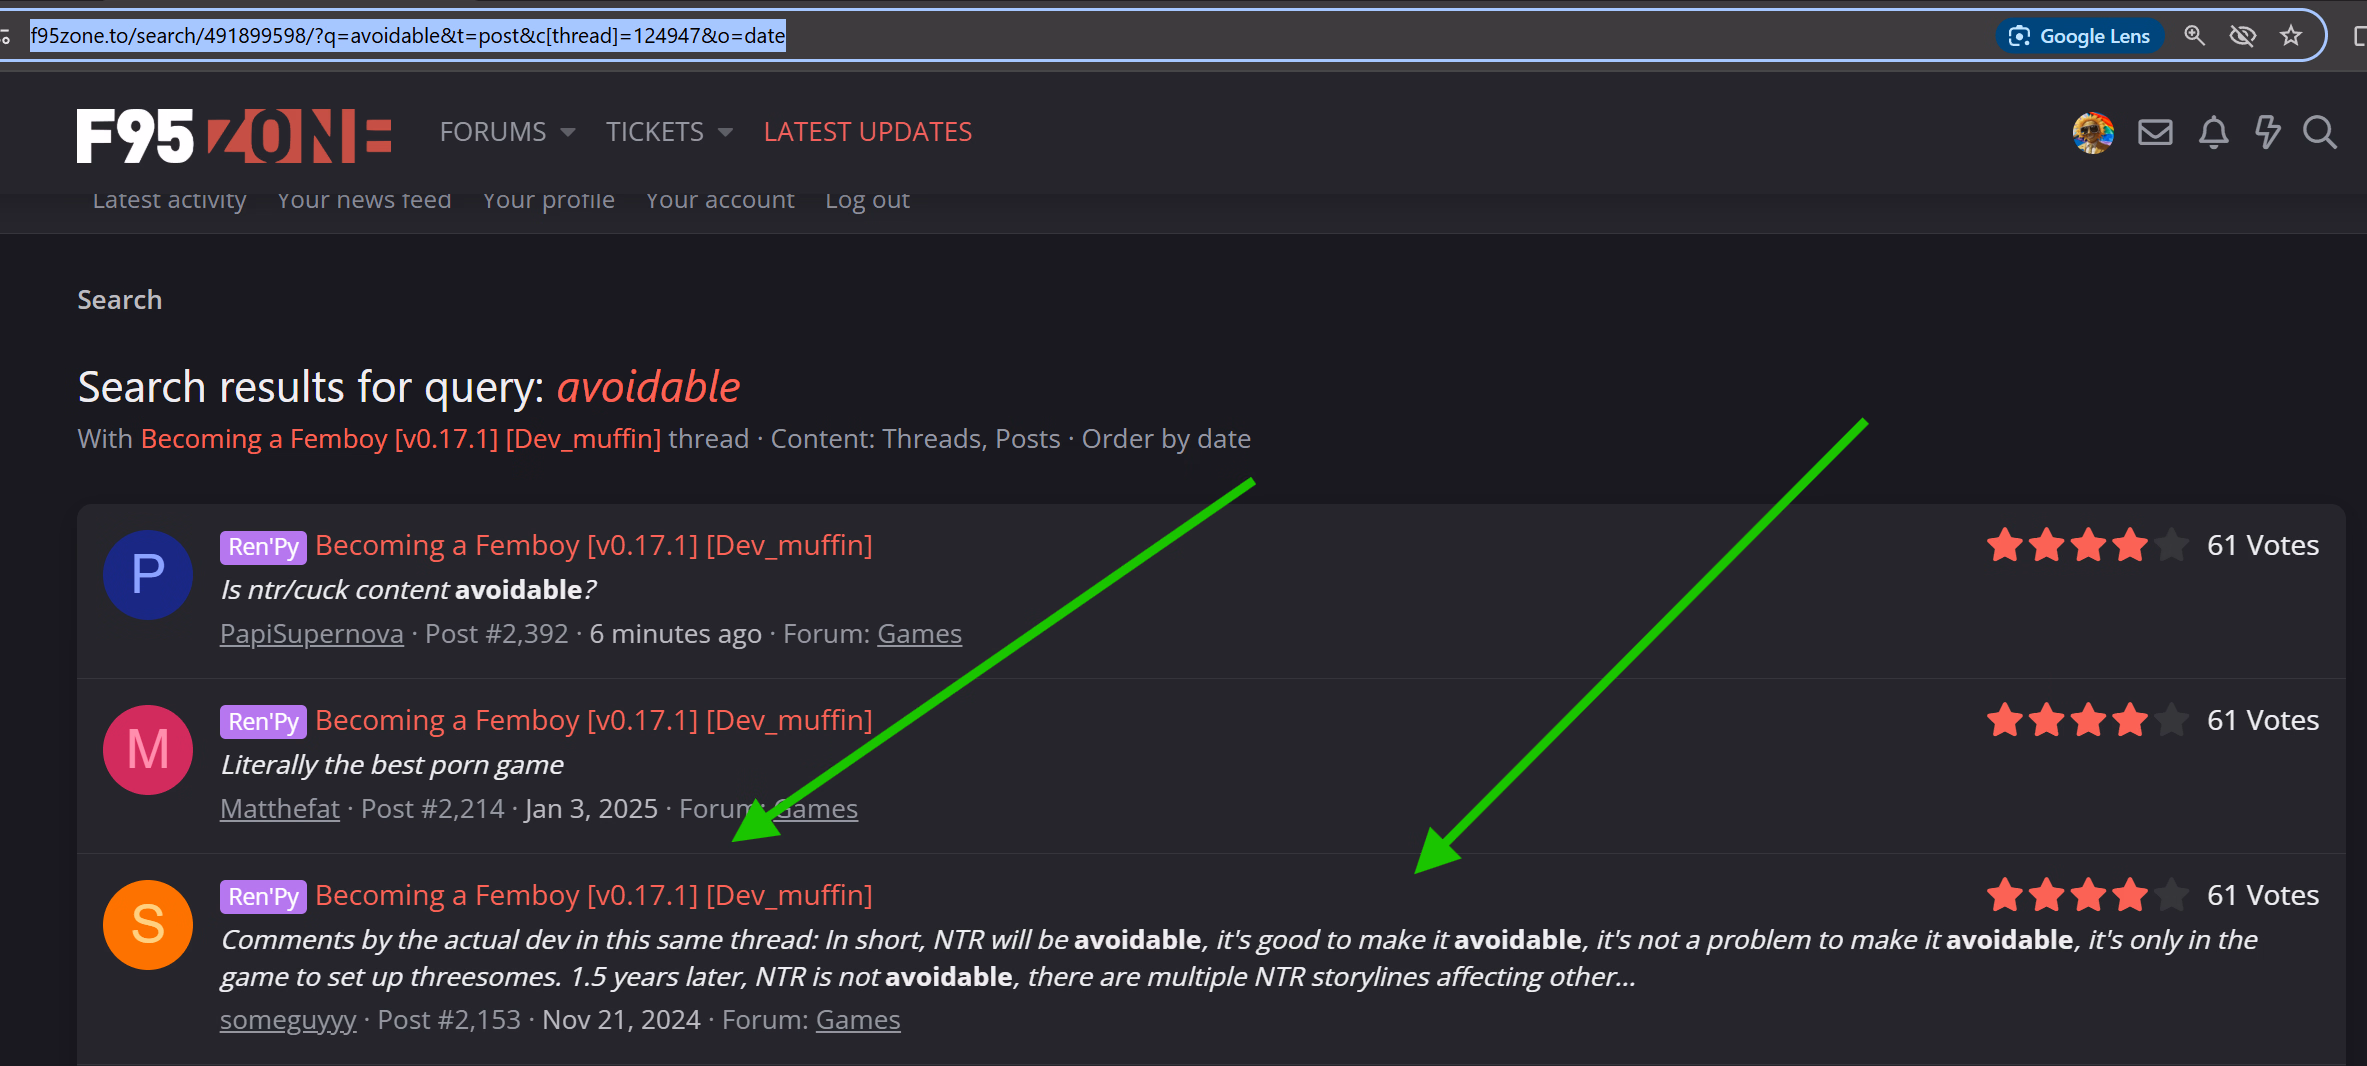Click the Search breadcrumb heading
The width and height of the screenshot is (2367, 1066).
[120, 300]
